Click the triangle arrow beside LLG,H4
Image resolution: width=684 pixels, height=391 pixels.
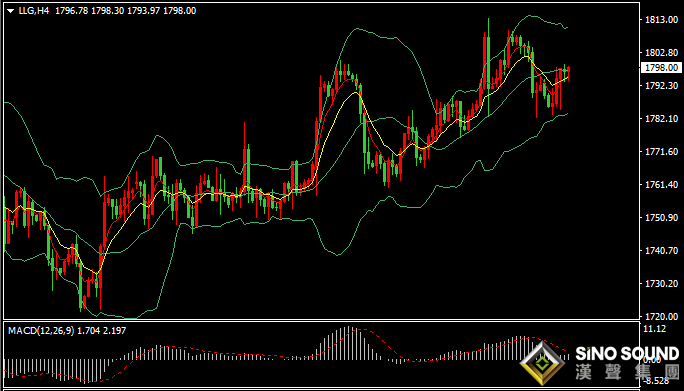(x=11, y=11)
